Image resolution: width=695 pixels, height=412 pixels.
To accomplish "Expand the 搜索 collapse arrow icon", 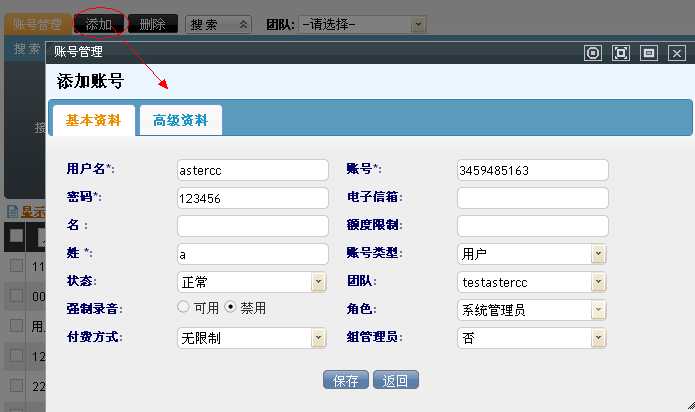I will (243, 24).
